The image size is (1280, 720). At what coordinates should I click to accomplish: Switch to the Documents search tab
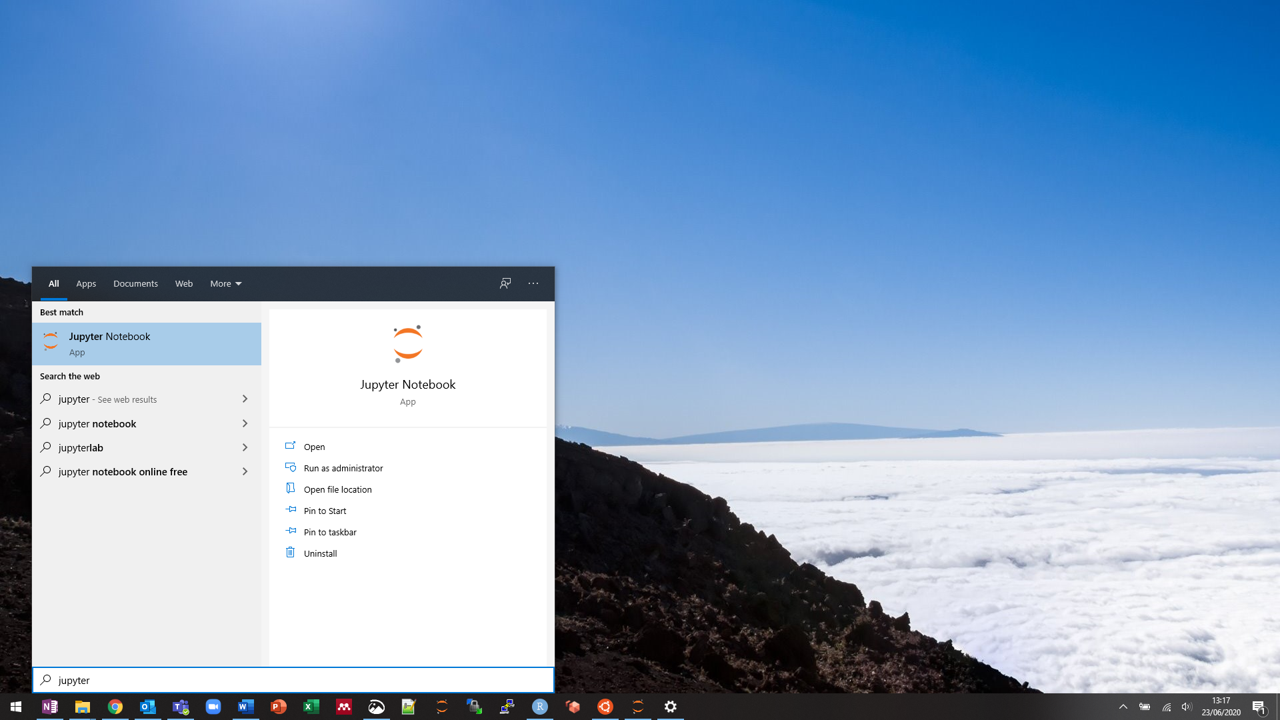click(135, 284)
